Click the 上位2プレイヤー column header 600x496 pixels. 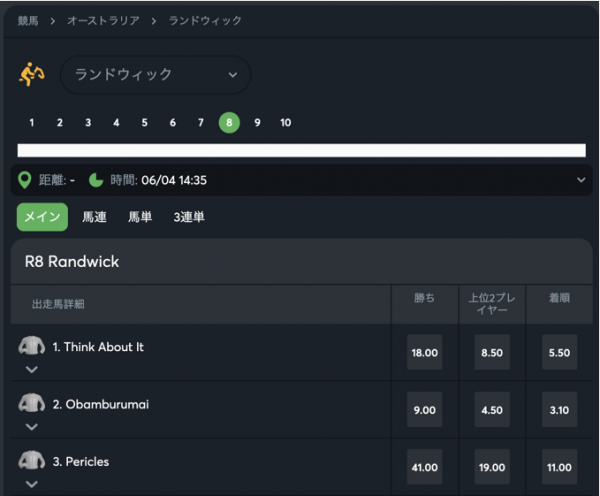492,304
